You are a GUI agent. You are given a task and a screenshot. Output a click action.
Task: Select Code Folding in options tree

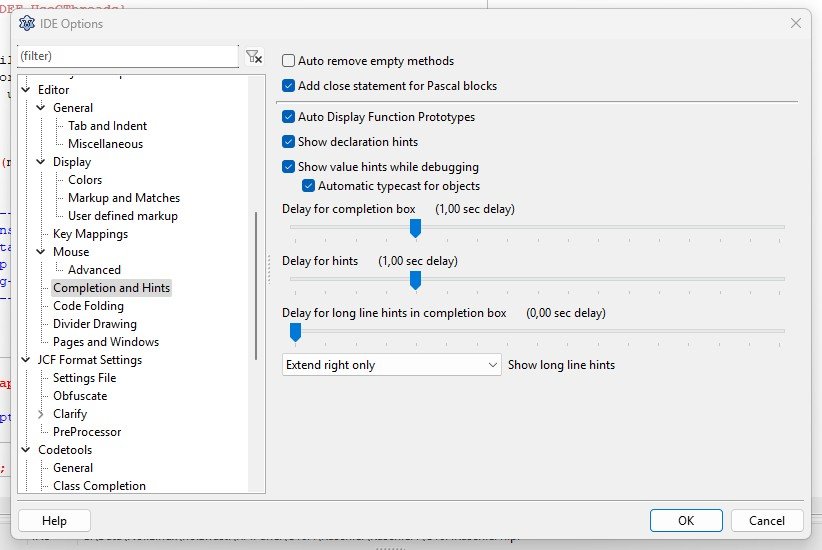tap(88, 306)
